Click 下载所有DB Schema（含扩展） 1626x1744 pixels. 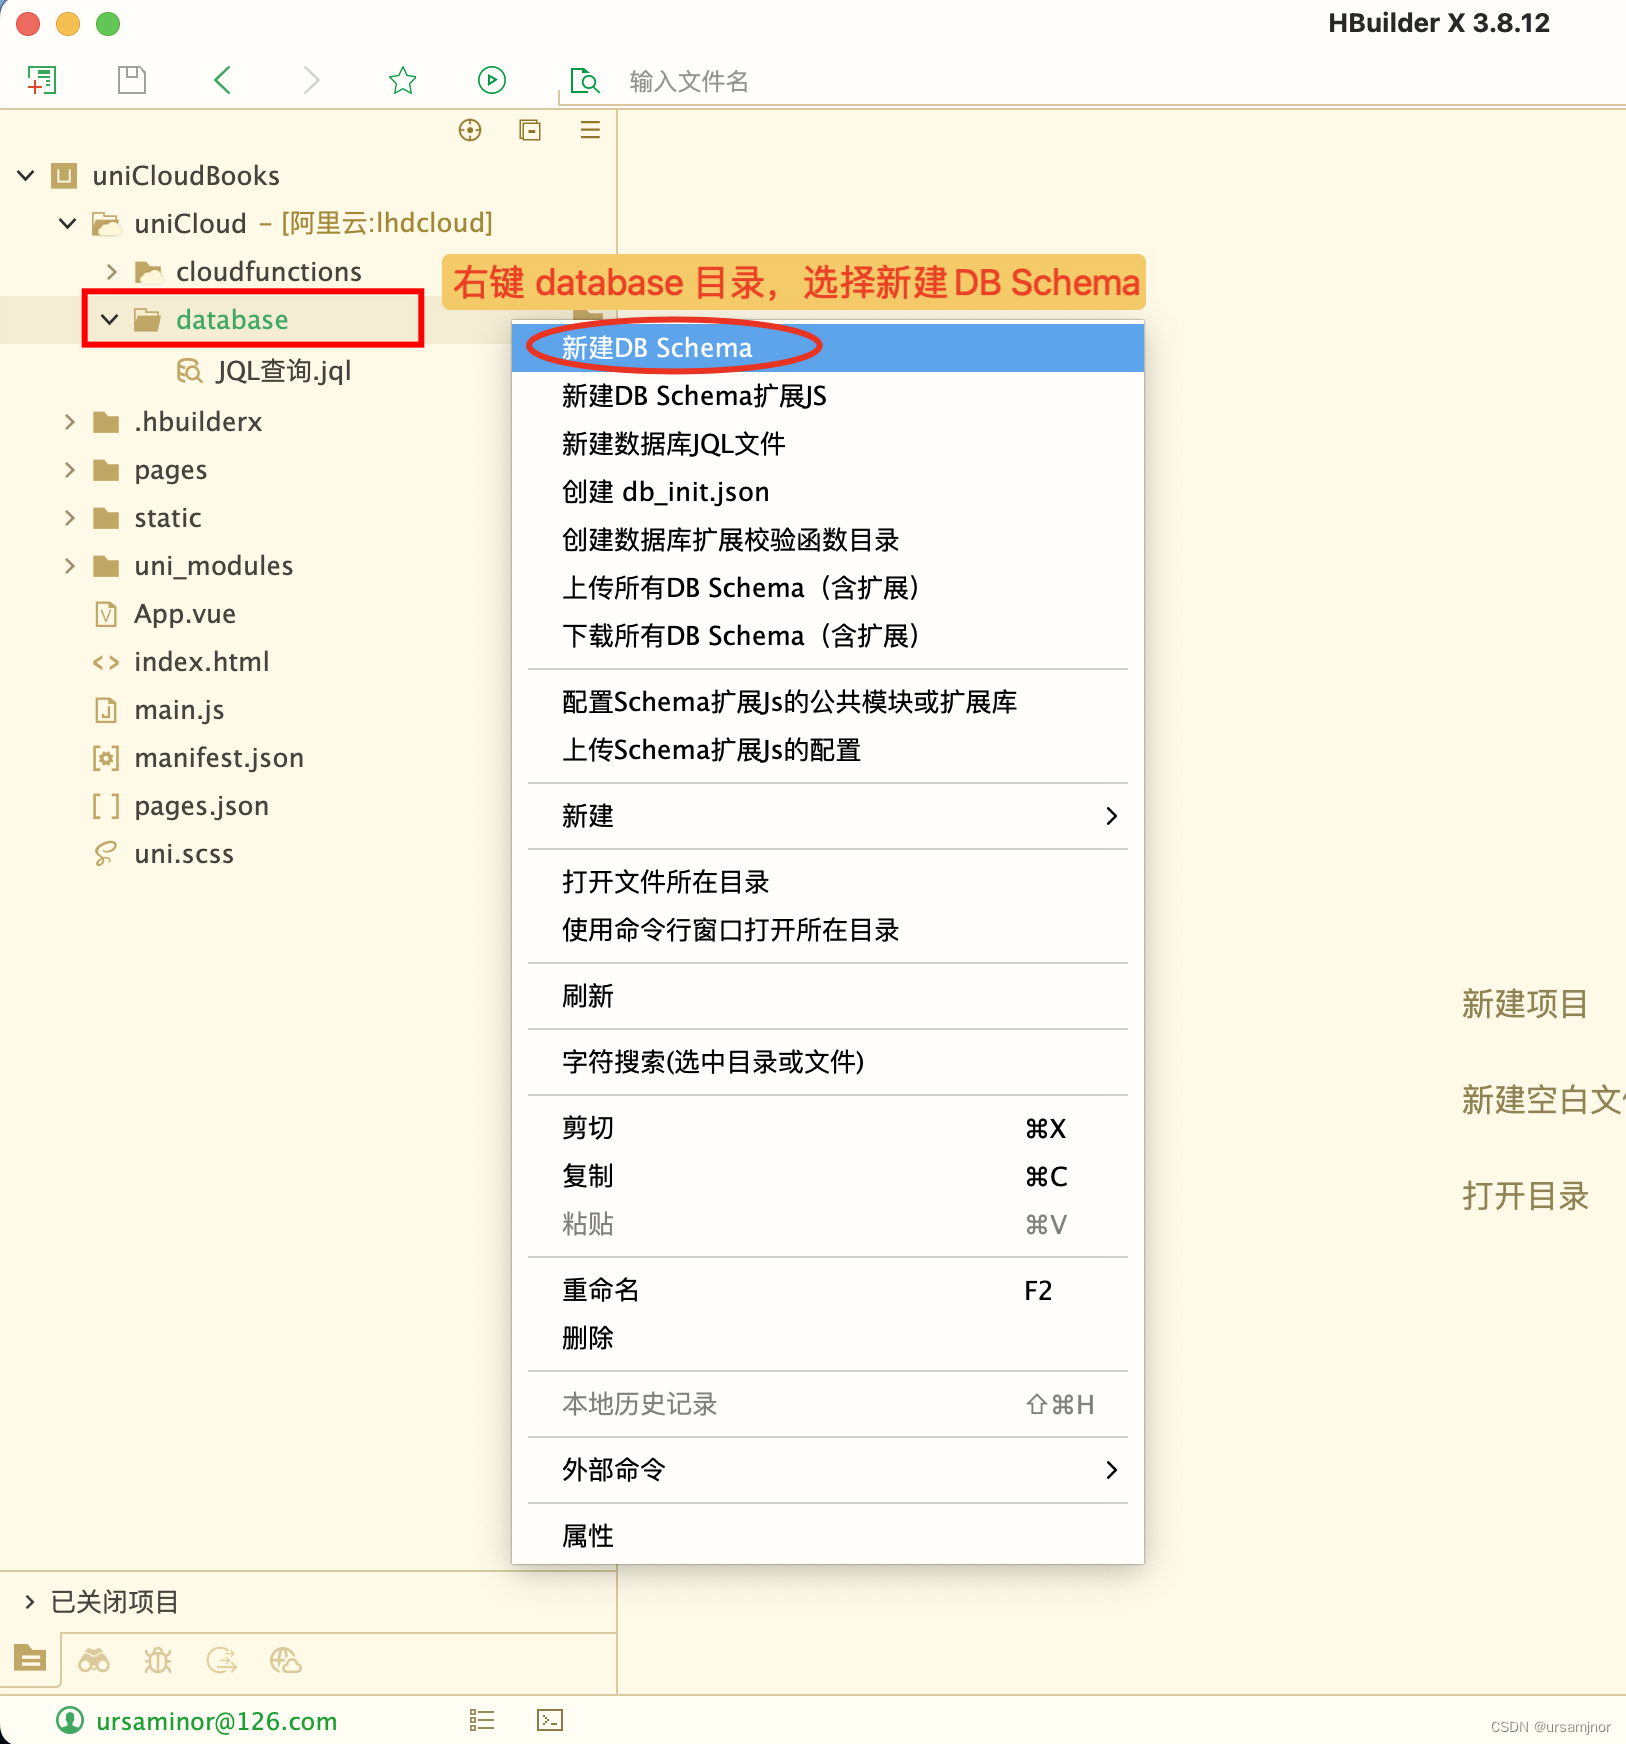tap(828, 636)
